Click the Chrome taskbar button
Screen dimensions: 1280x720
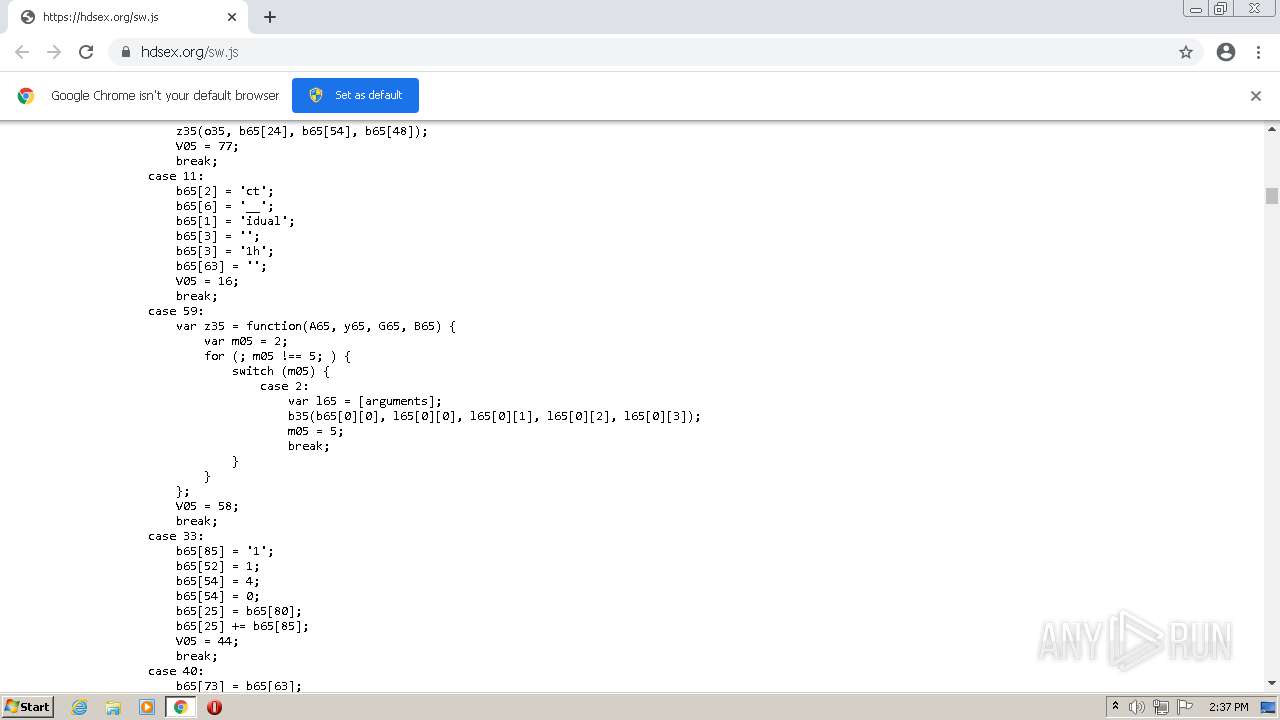point(181,707)
